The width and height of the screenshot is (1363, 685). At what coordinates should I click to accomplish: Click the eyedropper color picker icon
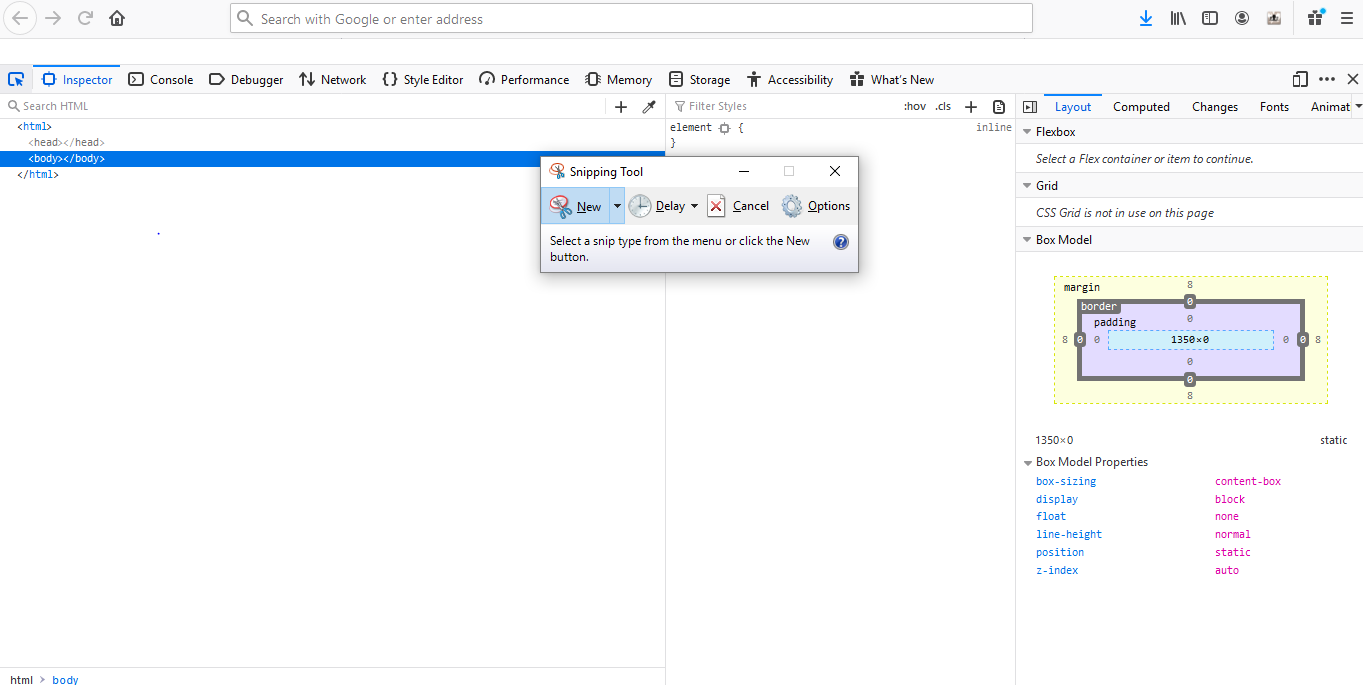tap(649, 107)
